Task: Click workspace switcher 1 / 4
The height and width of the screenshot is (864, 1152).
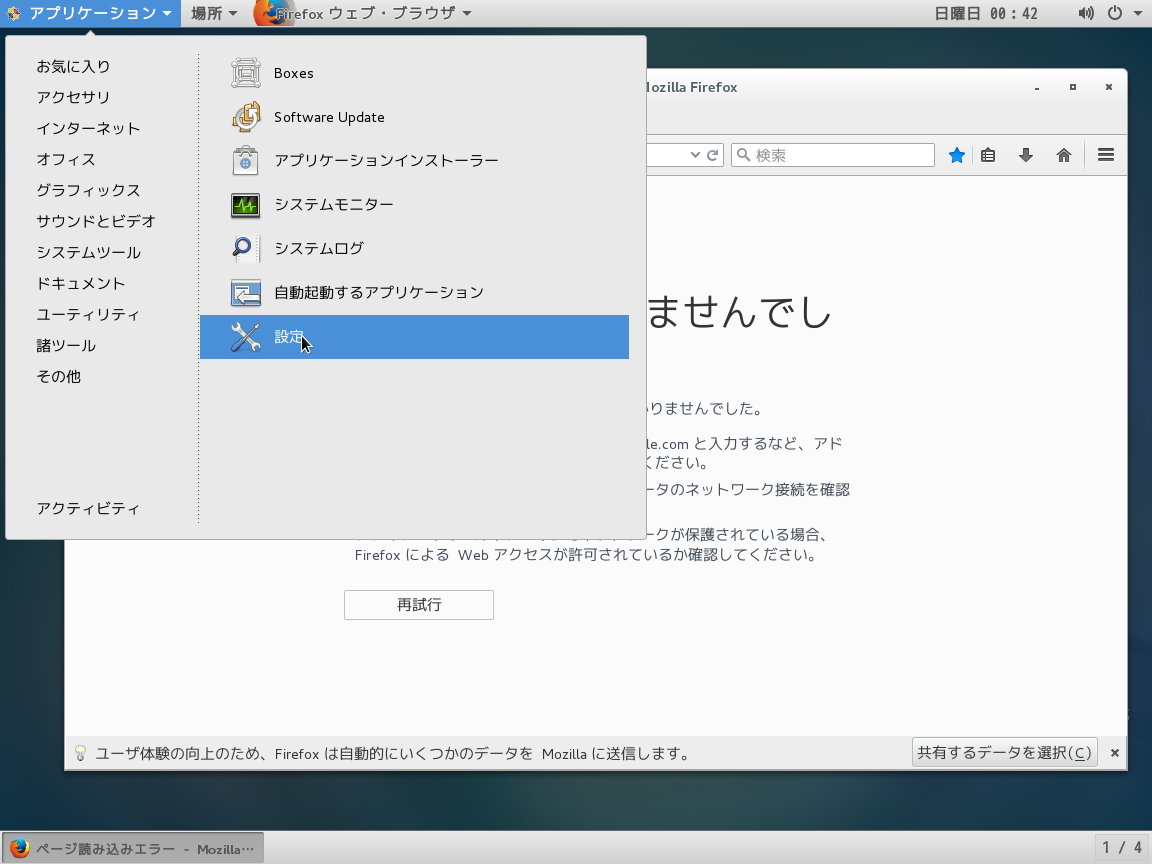Action: click(x=1122, y=848)
